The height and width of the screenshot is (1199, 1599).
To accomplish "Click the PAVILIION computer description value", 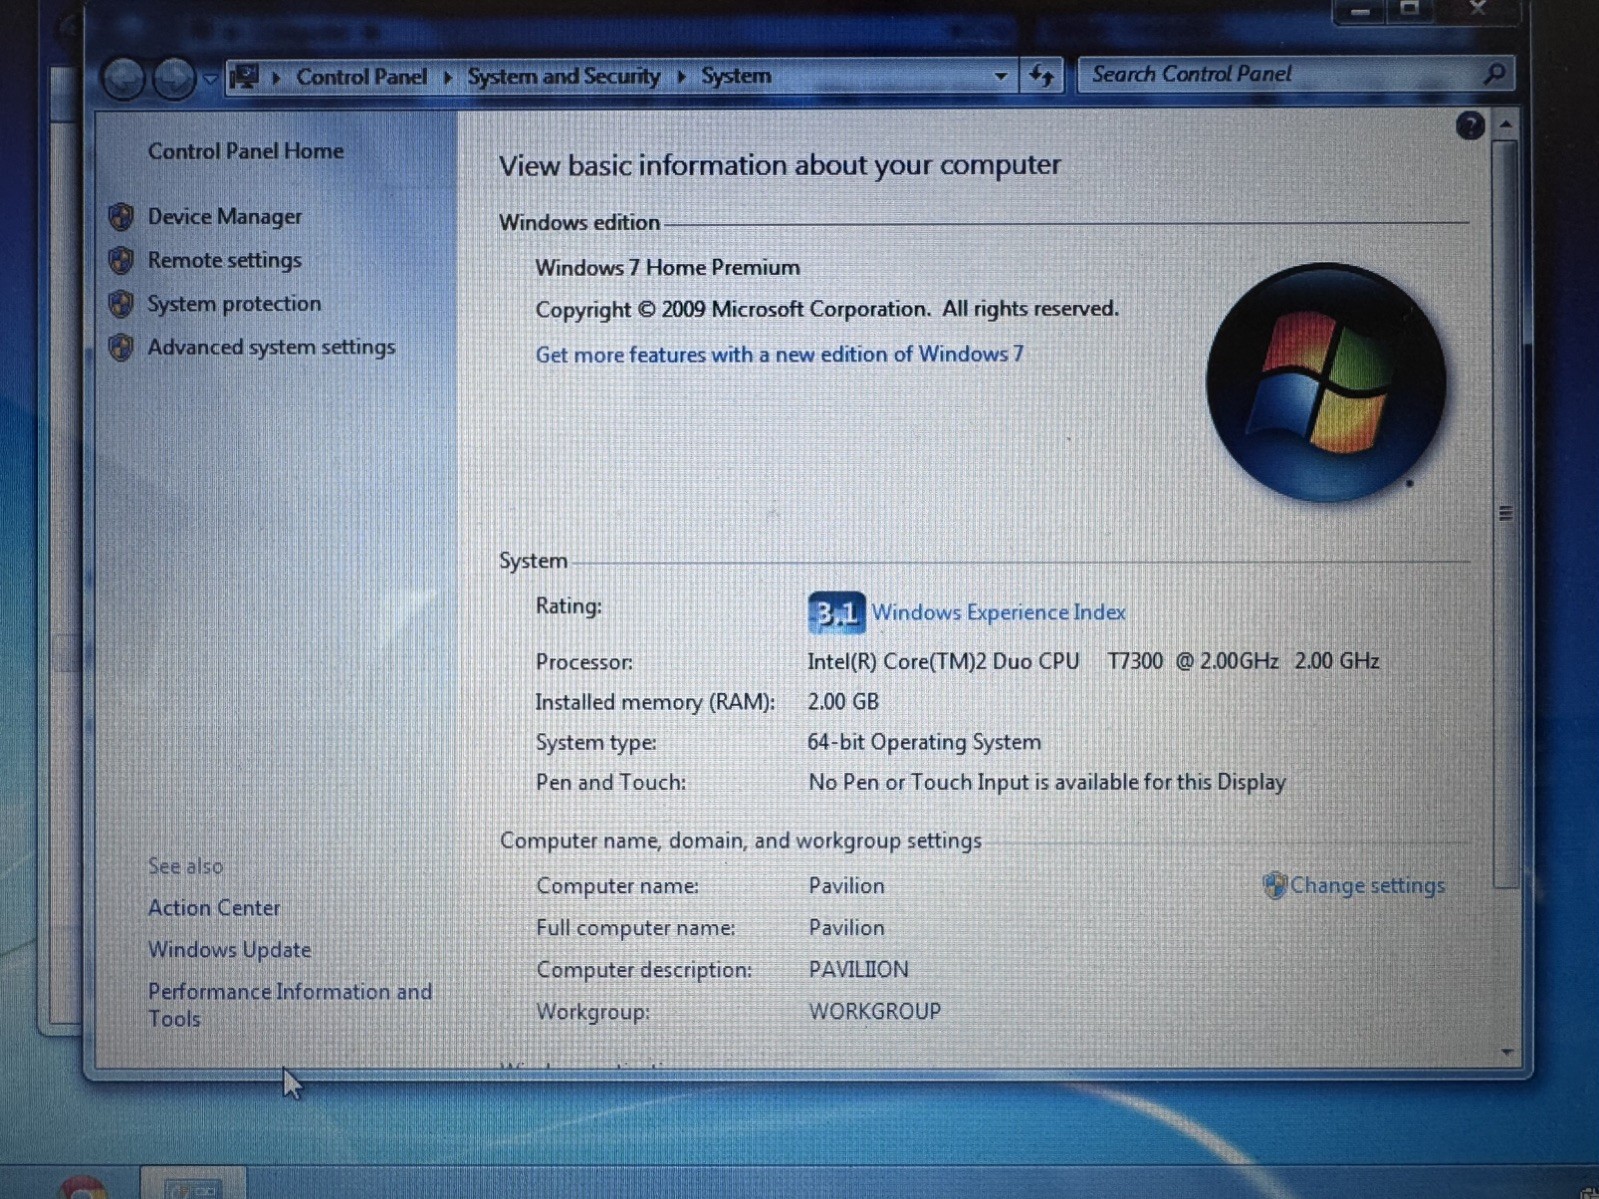I will [859, 969].
